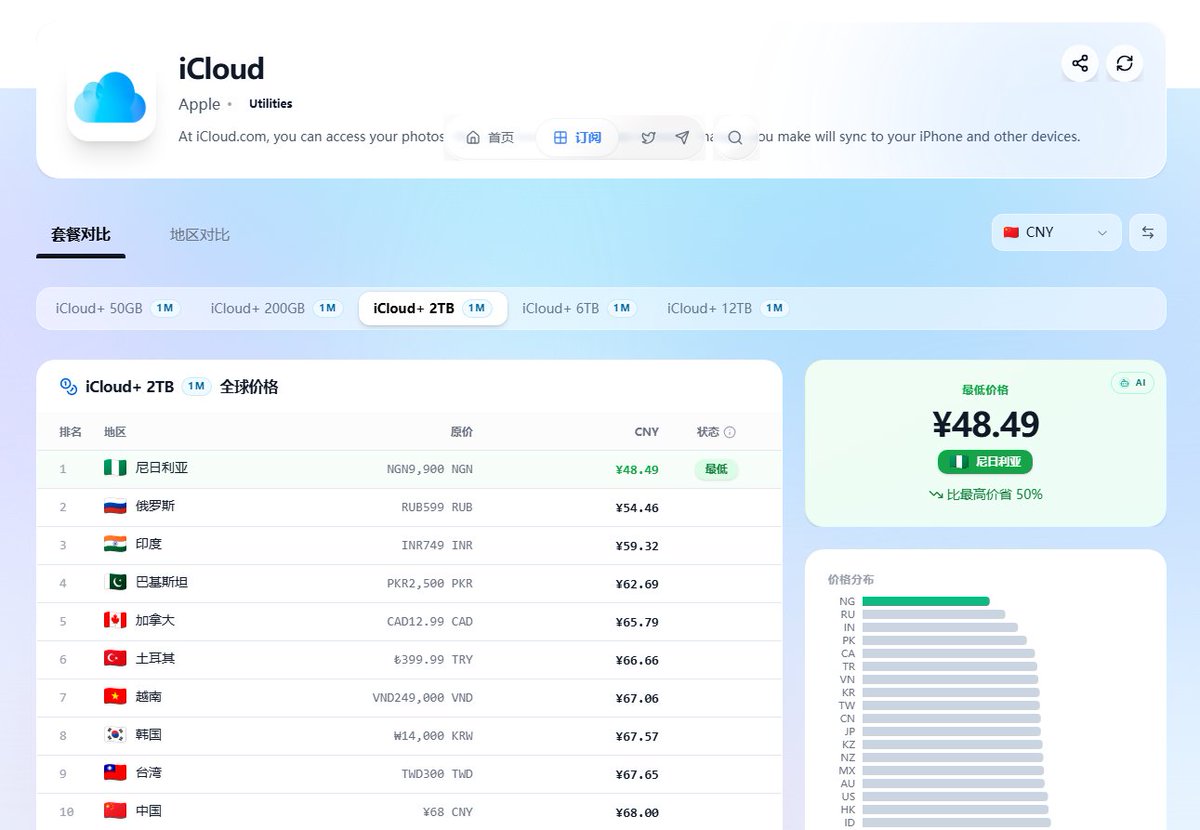The image size is (1200, 830).
Task: Click the ¥68.00 price in China row
Action: pos(637,812)
